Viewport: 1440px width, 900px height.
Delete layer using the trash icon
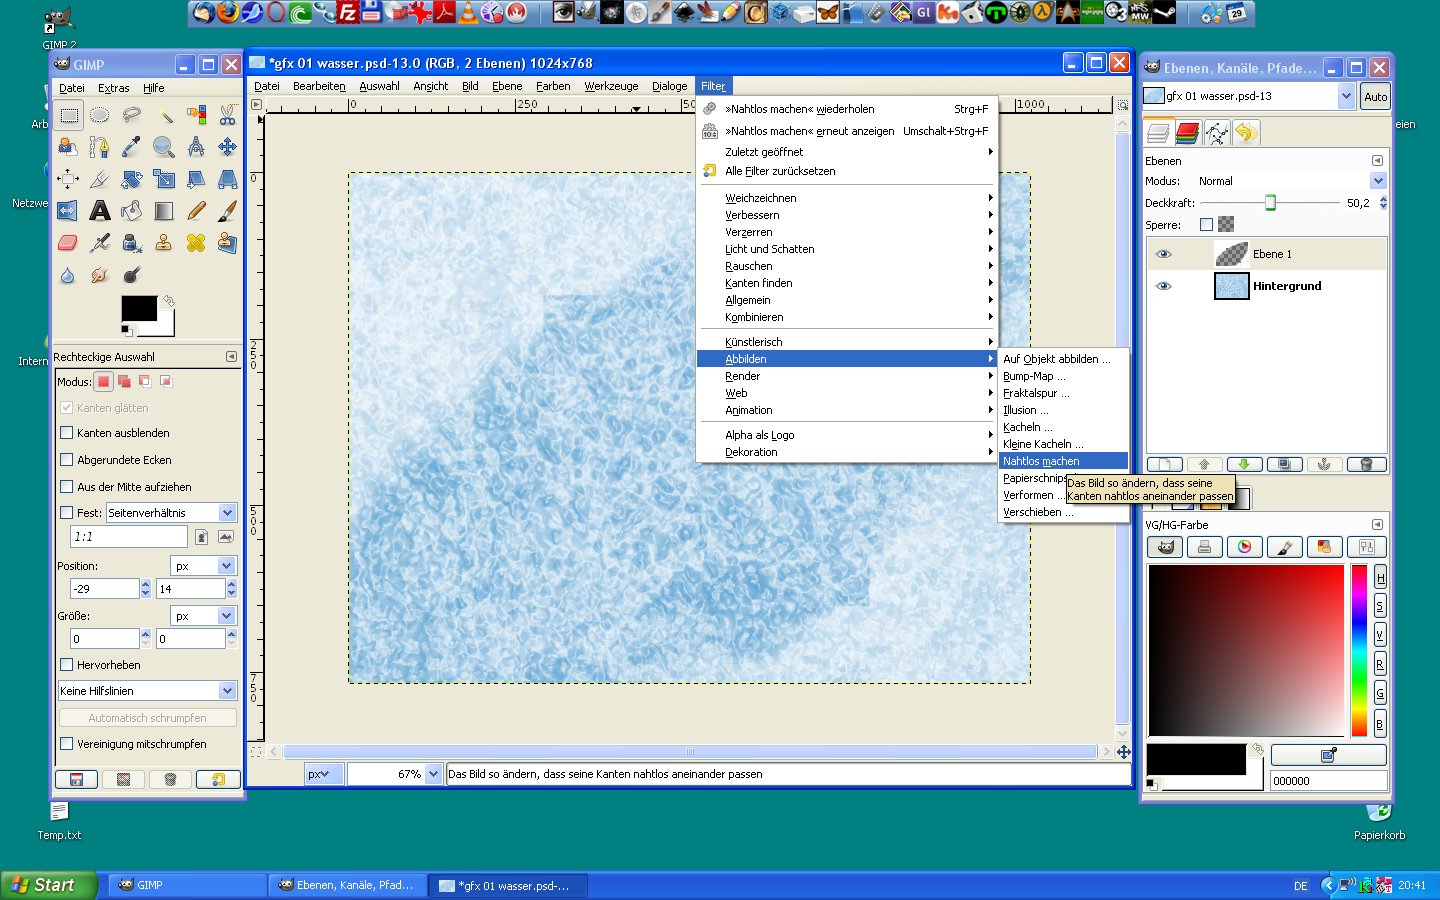pyautogui.click(x=1366, y=464)
